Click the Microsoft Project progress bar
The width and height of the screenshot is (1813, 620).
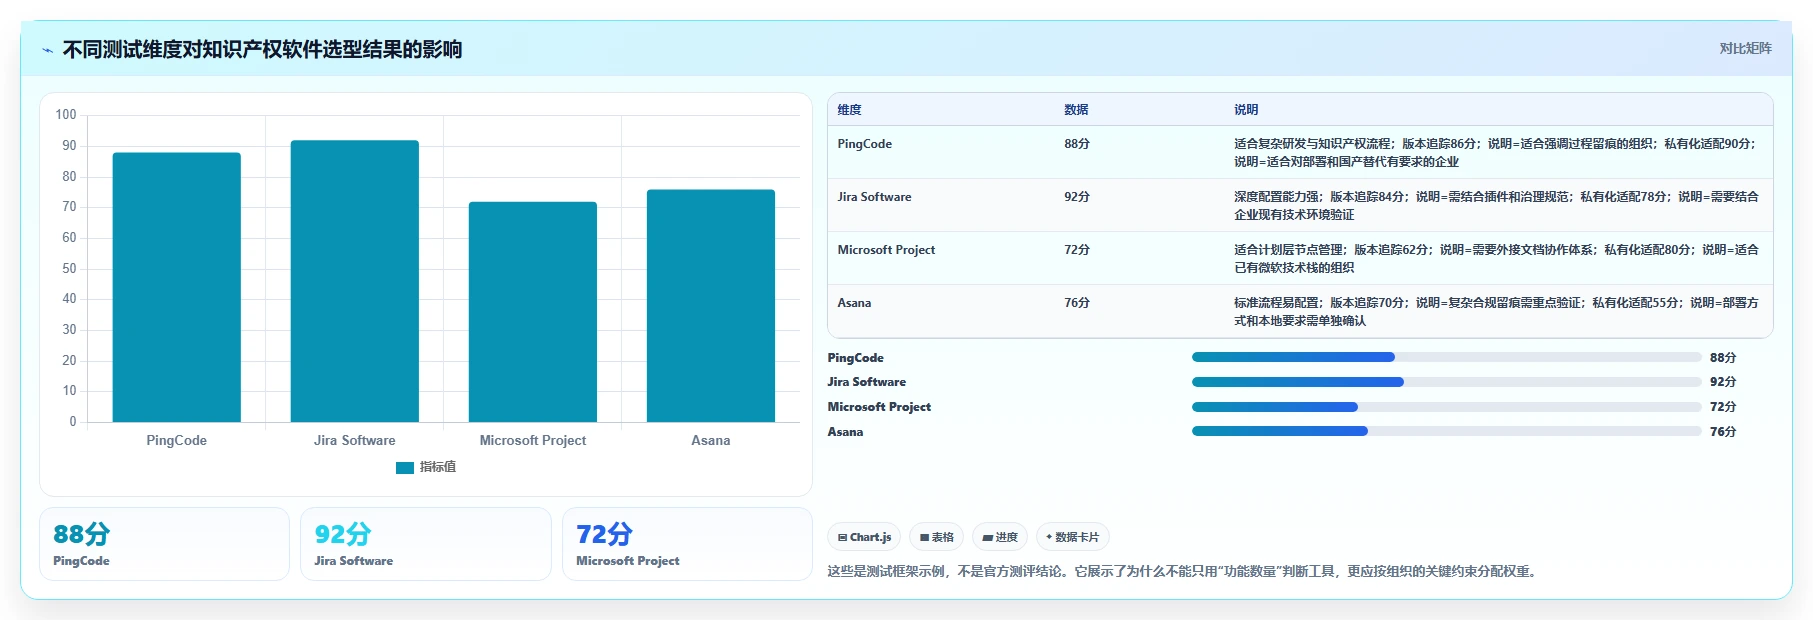click(1446, 407)
